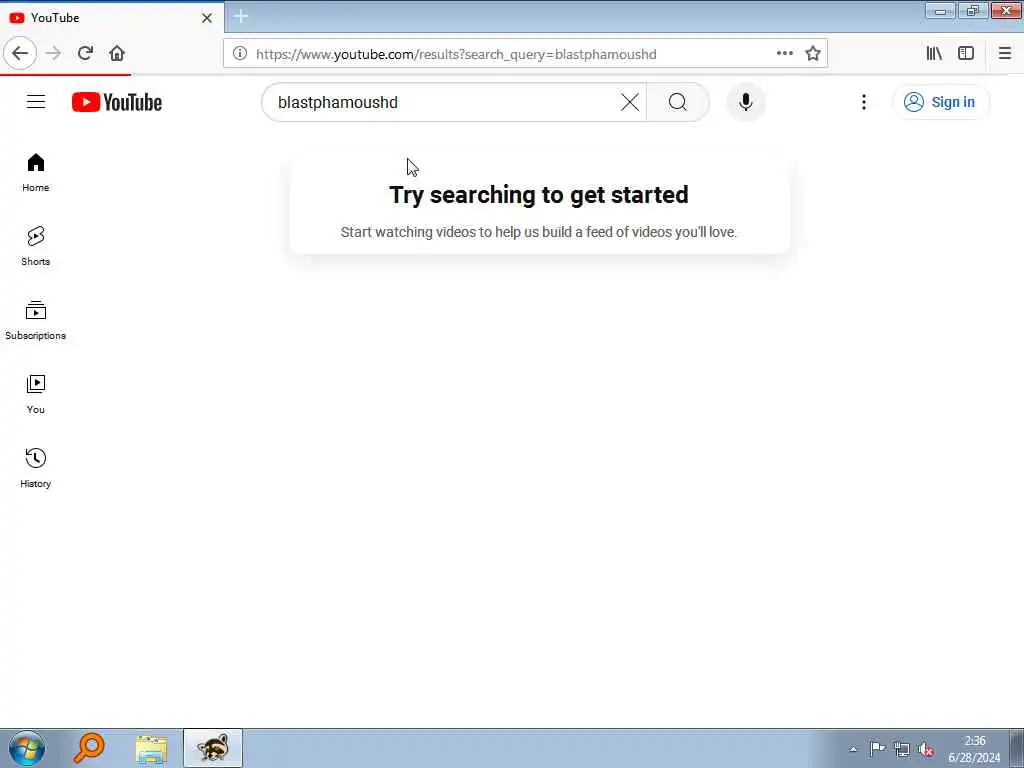Go to browser home page
The height and width of the screenshot is (768, 1024).
click(117, 54)
